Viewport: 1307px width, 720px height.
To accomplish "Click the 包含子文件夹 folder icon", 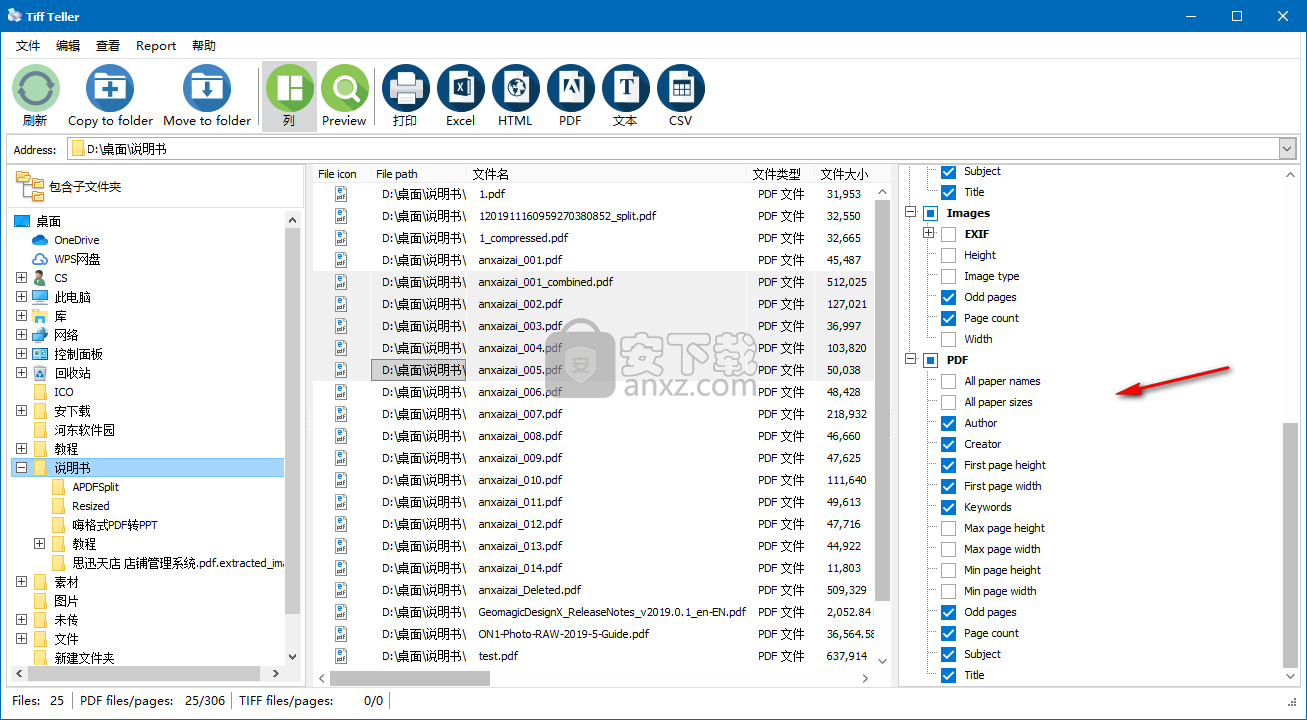I will pyautogui.click(x=30, y=186).
